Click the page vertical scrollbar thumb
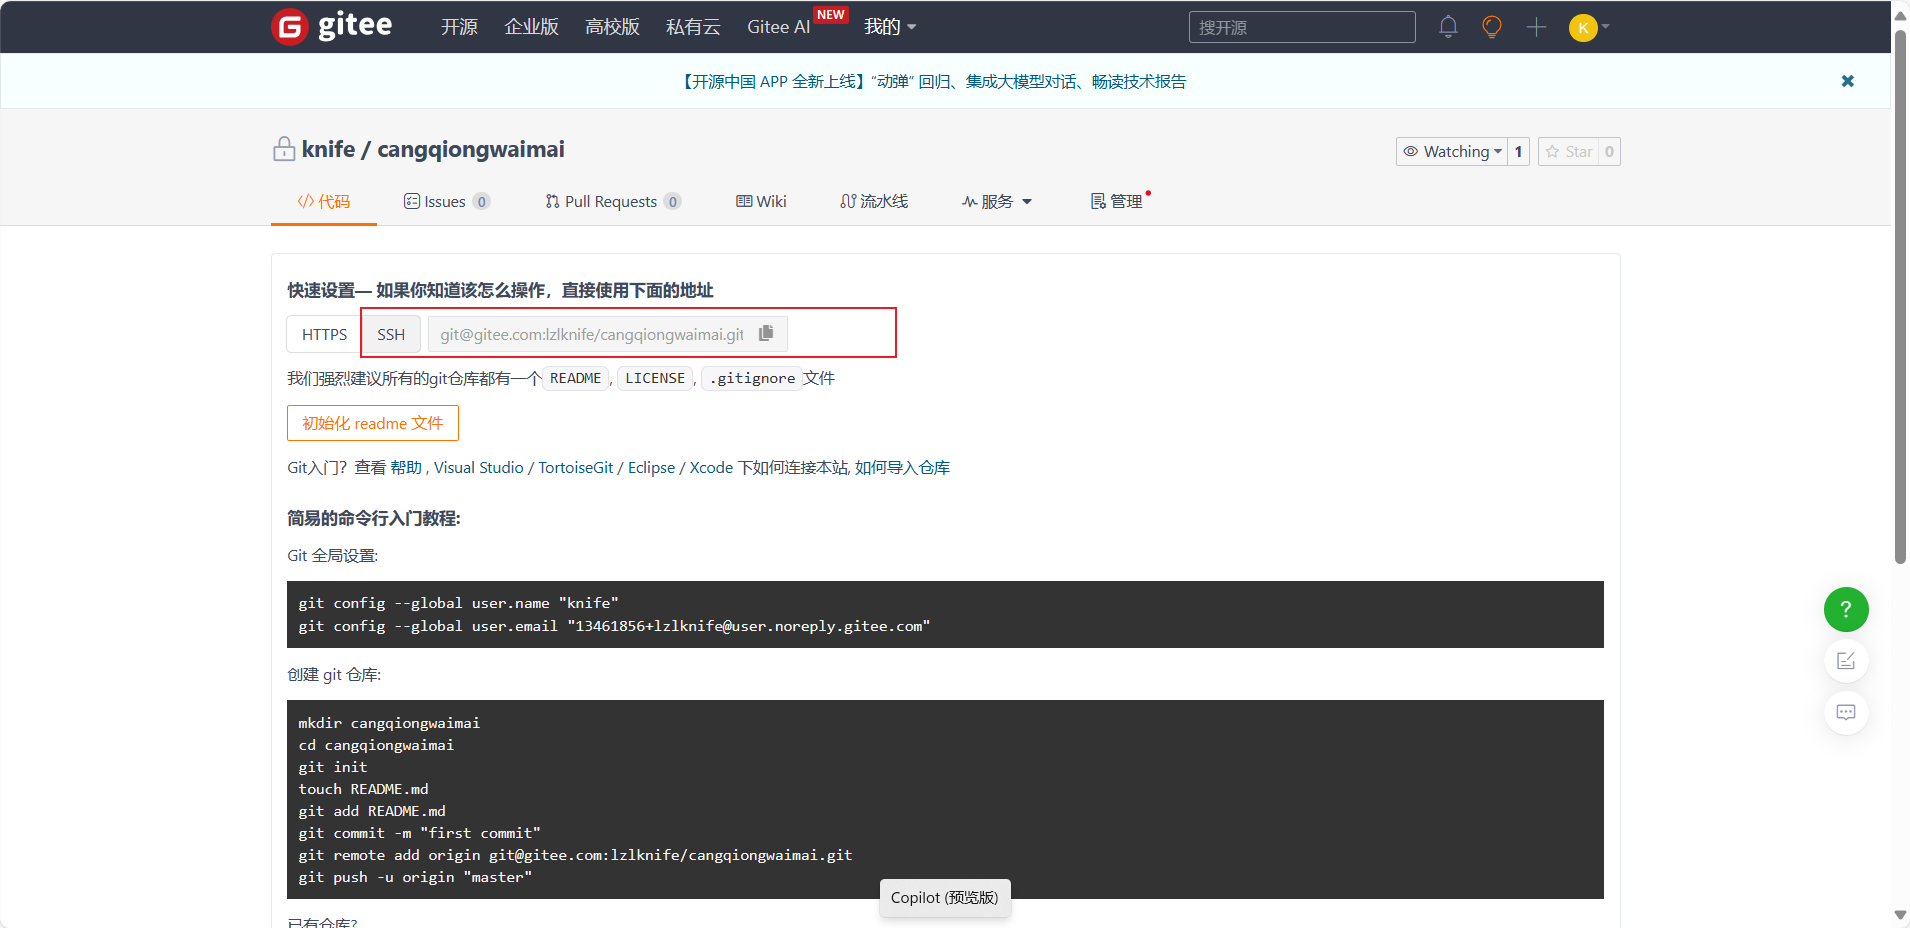Screen dimensions: 1910x928 (x=1900, y=296)
